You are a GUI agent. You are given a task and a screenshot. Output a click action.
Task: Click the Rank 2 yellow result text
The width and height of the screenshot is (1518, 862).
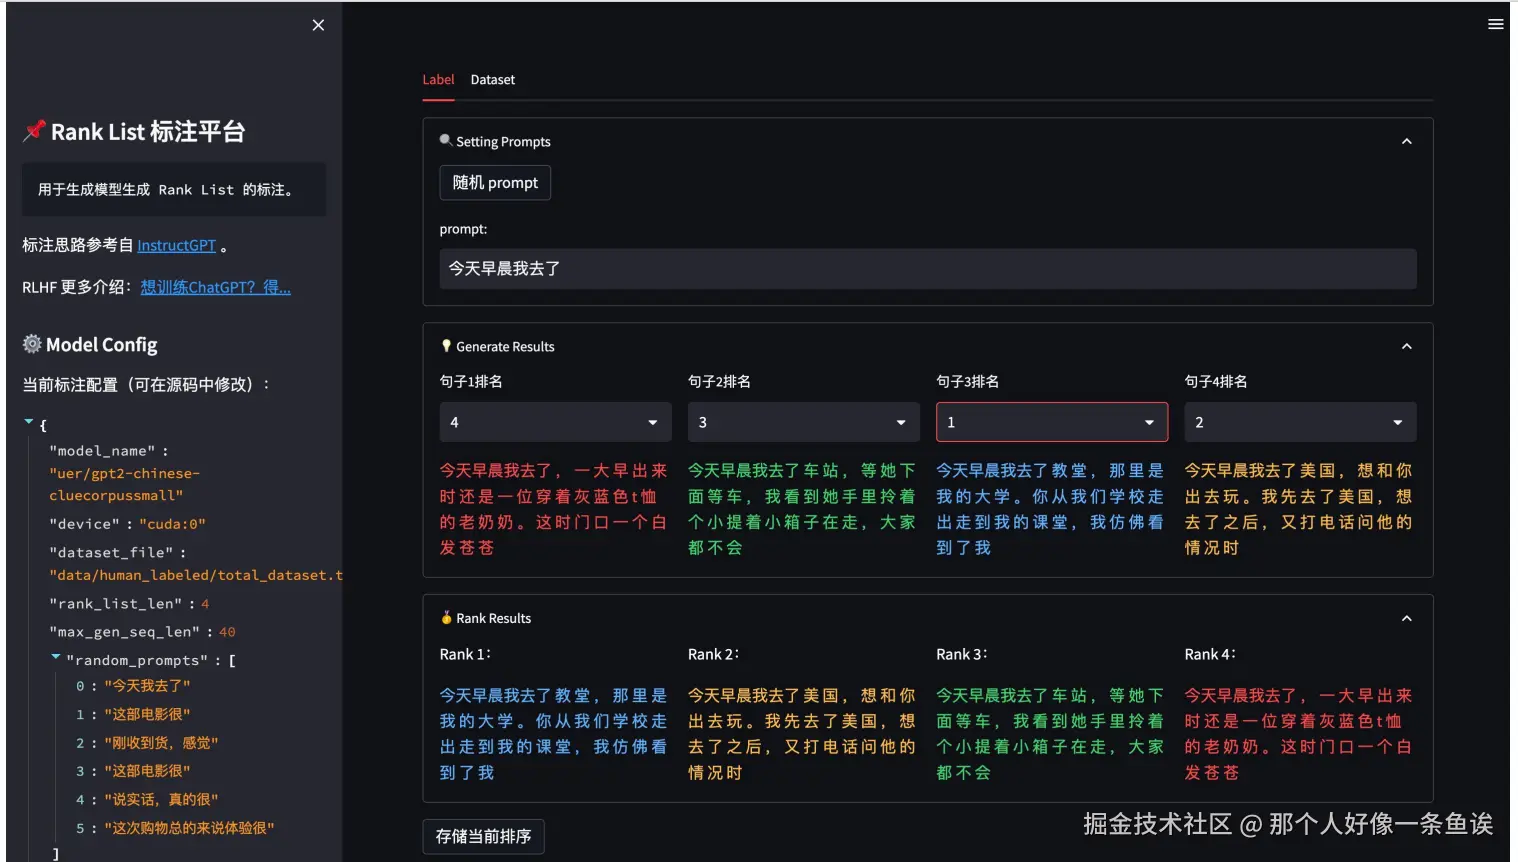pos(801,734)
